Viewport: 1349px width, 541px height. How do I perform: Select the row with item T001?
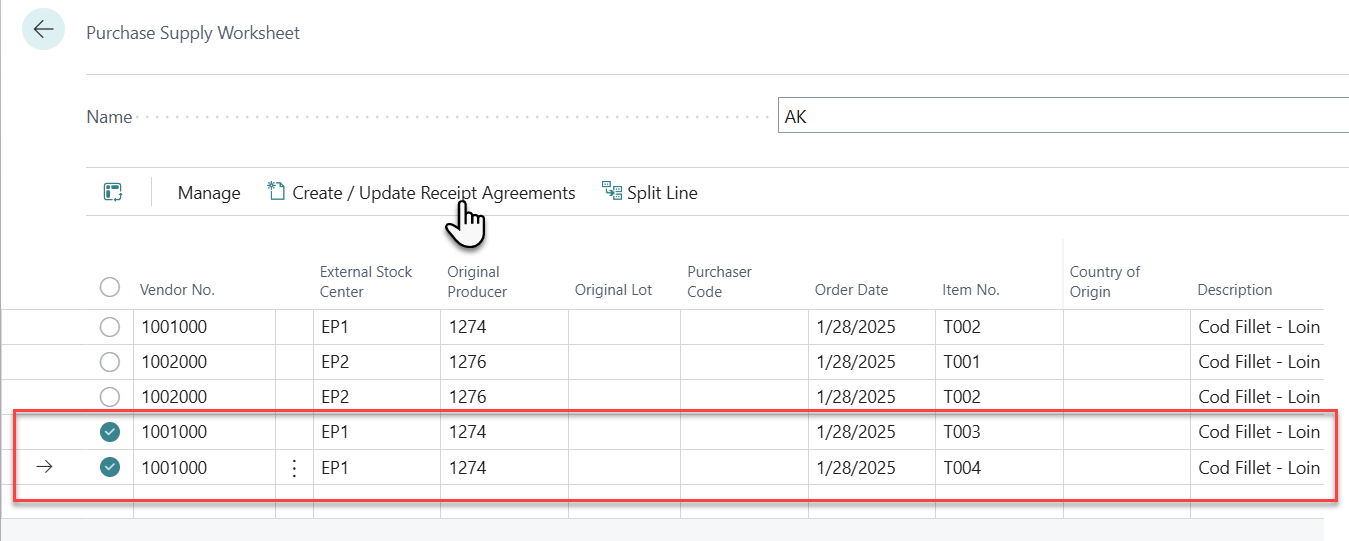[110, 362]
